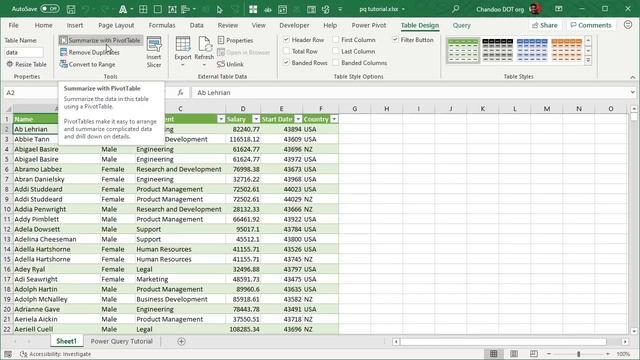Click the Table Name input field
The image size is (640, 360).
pos(24,52)
